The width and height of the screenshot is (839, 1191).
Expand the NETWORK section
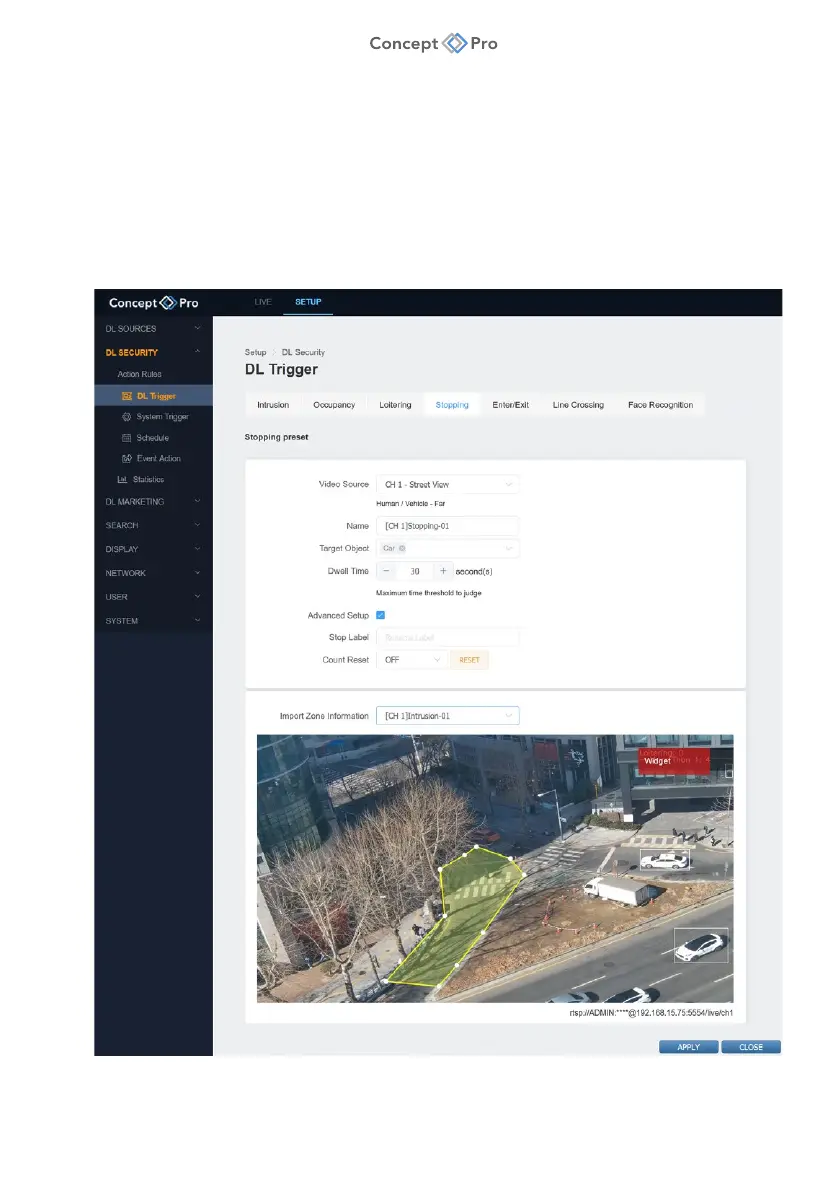click(x=153, y=573)
